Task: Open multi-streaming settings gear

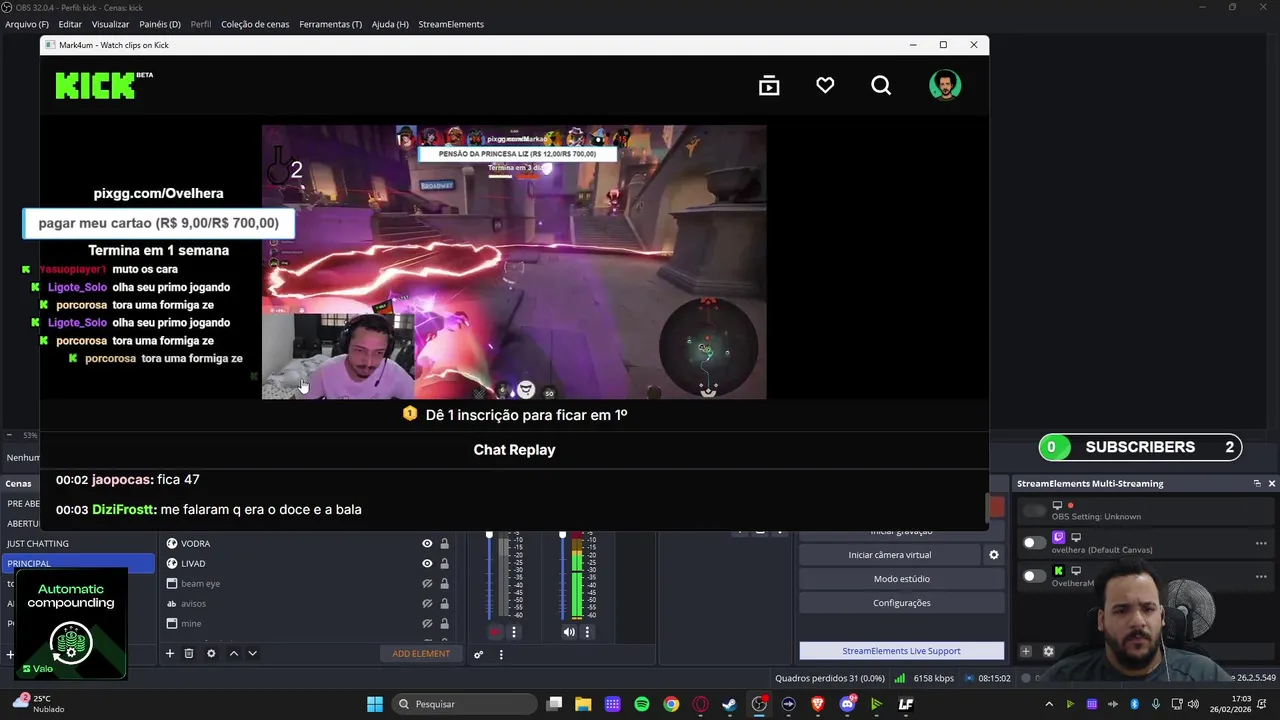Action: [x=1048, y=651]
